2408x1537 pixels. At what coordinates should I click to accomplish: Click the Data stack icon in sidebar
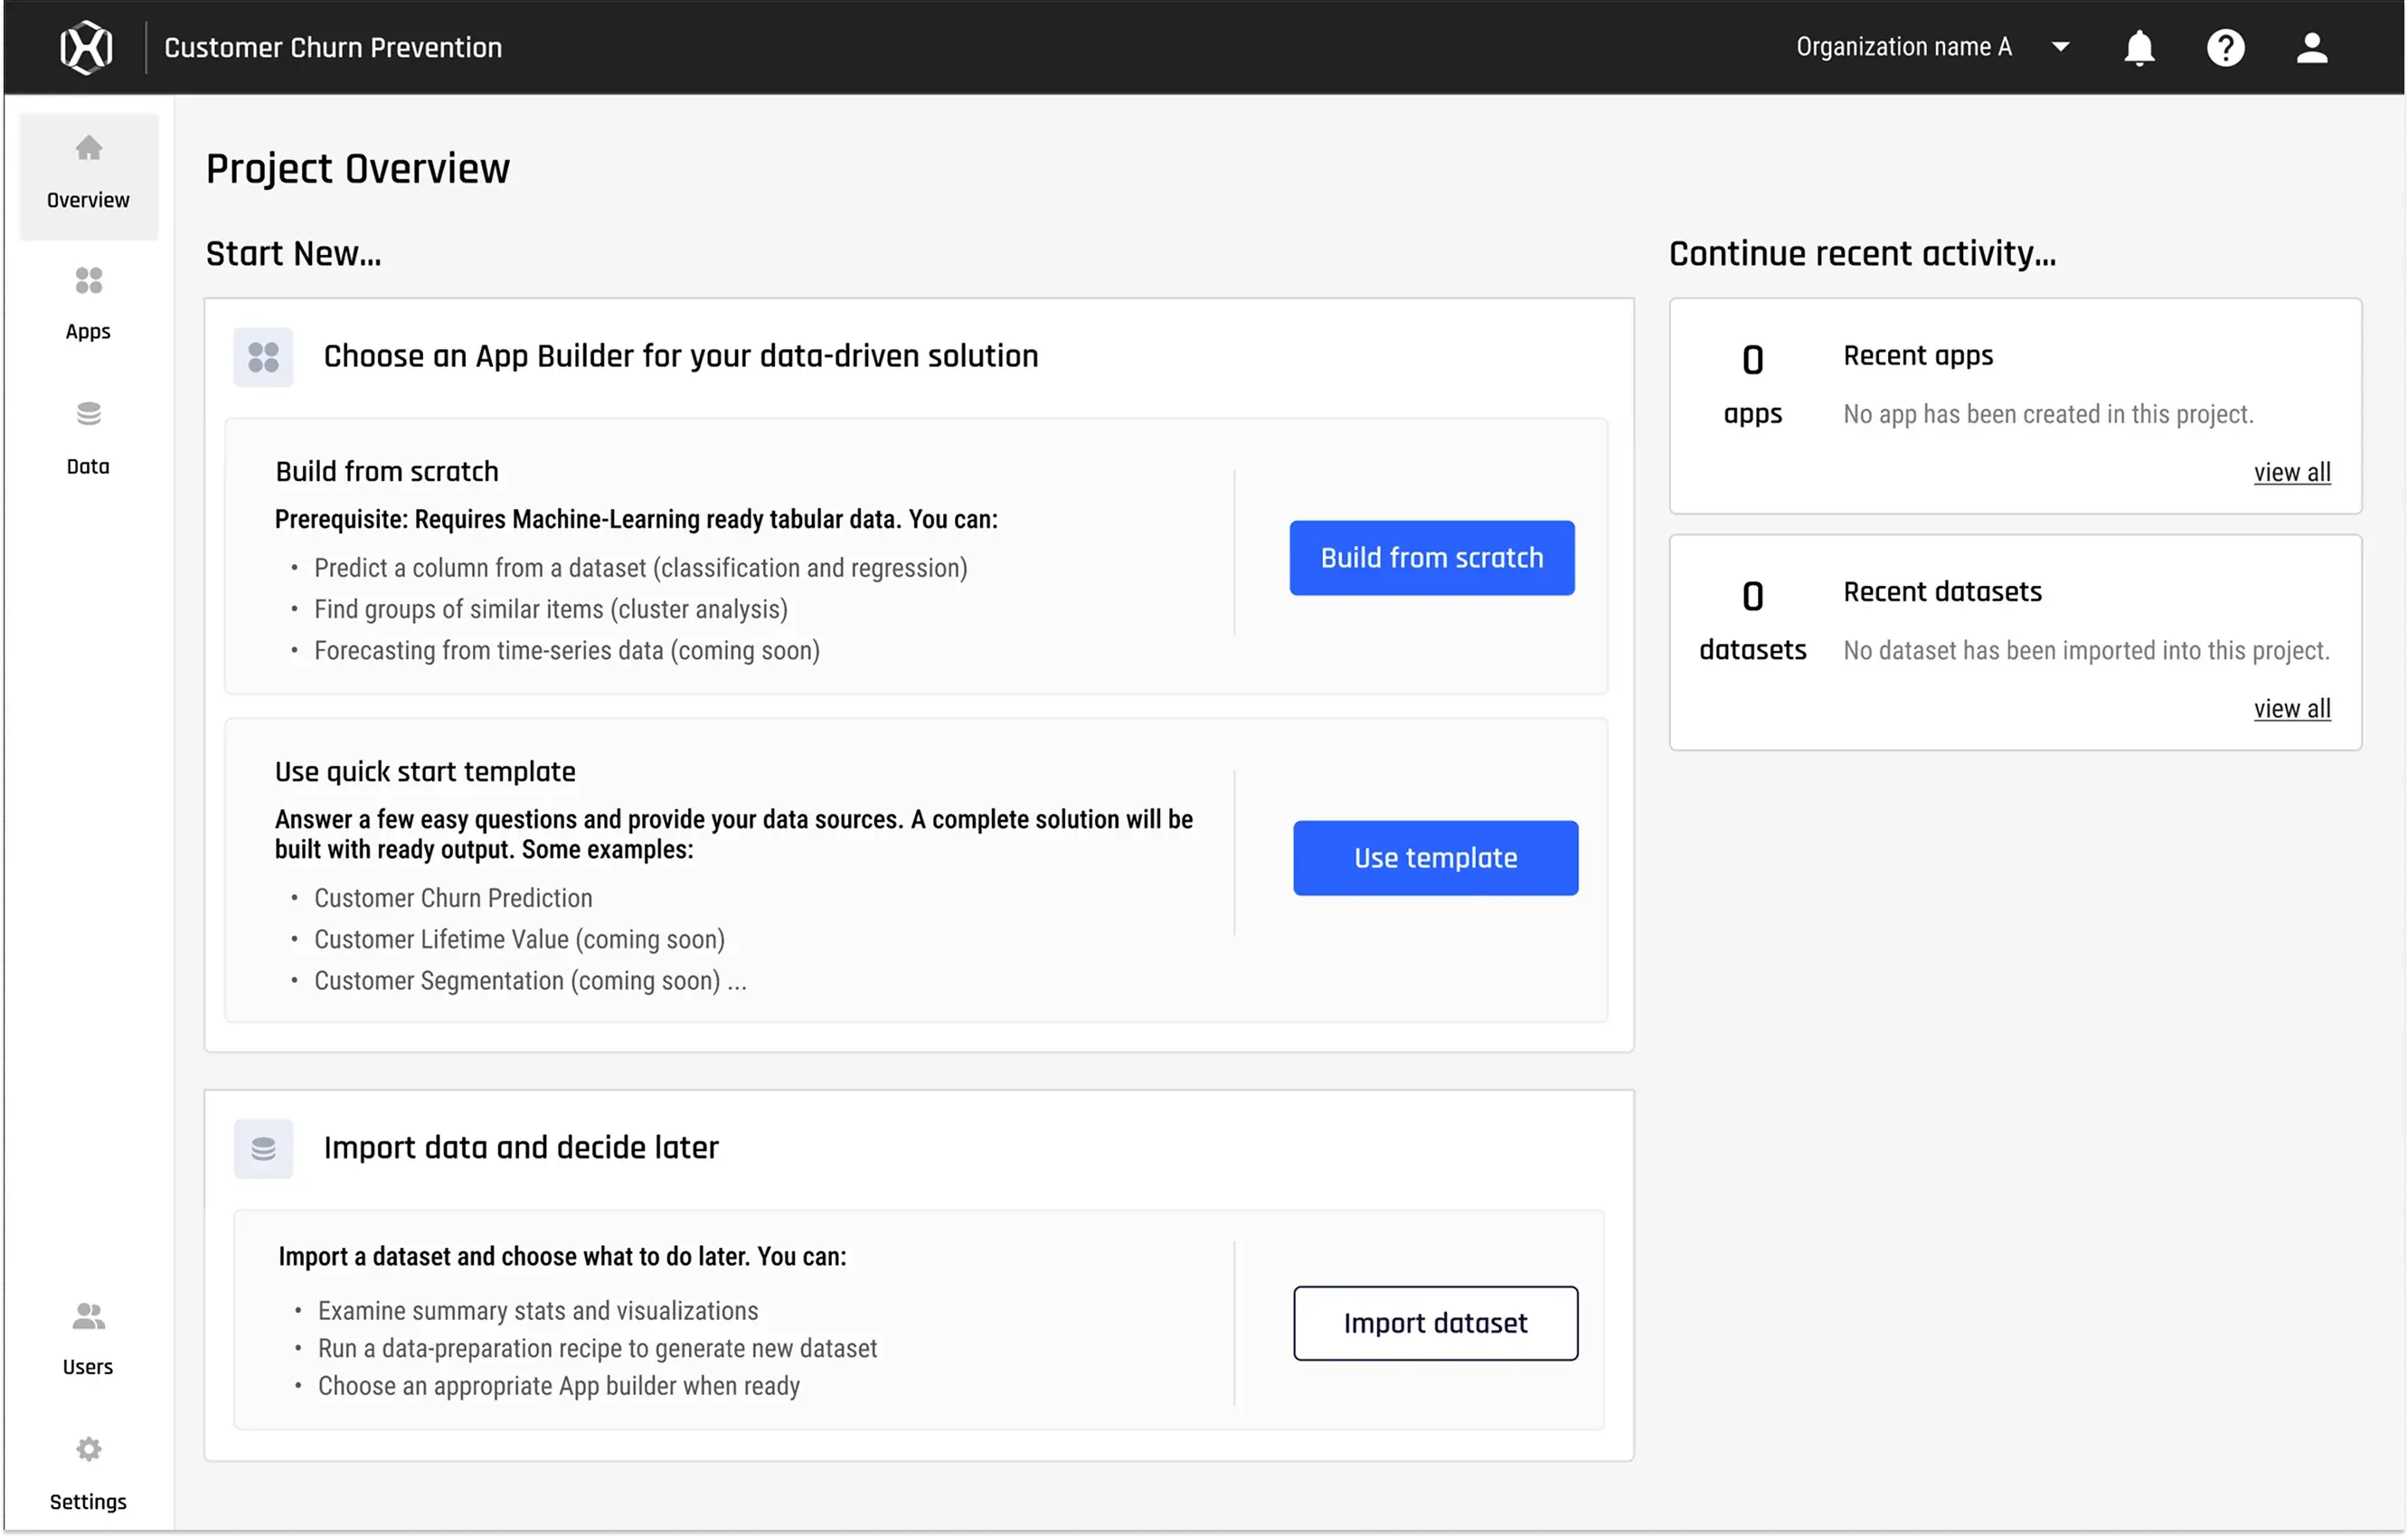[x=88, y=413]
